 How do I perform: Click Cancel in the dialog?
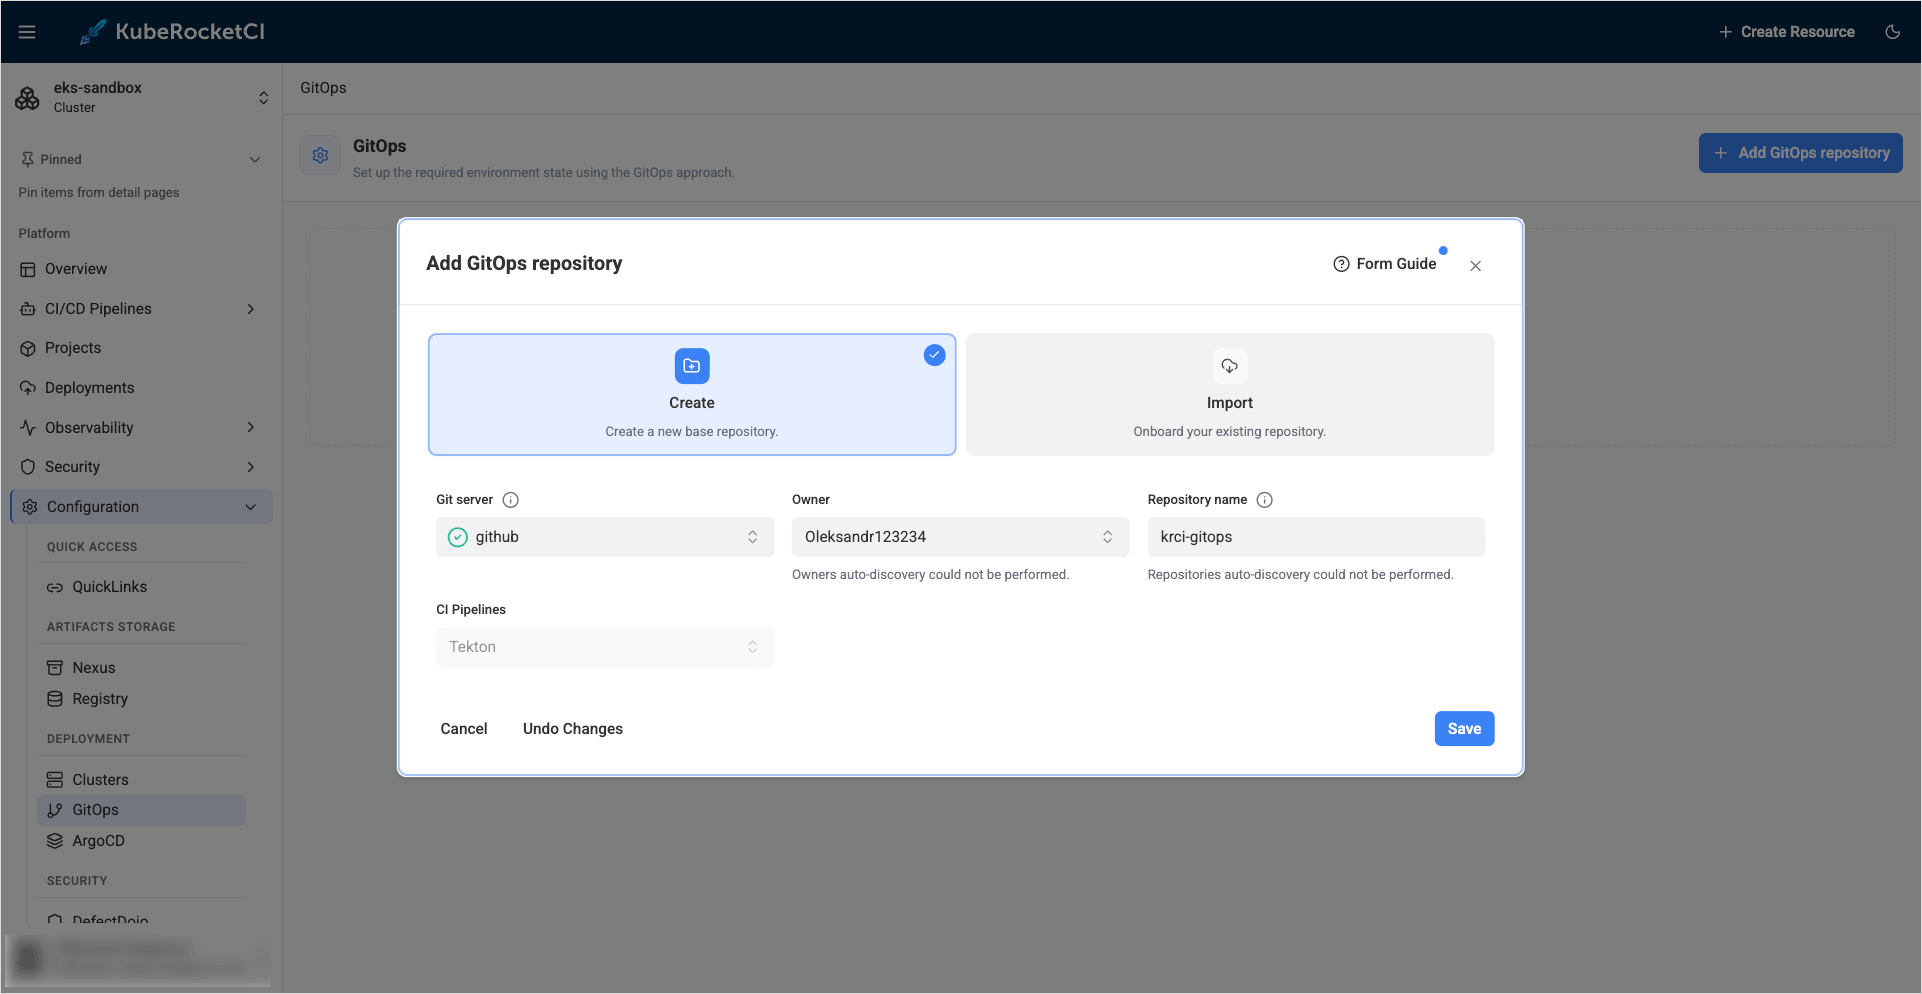click(464, 729)
